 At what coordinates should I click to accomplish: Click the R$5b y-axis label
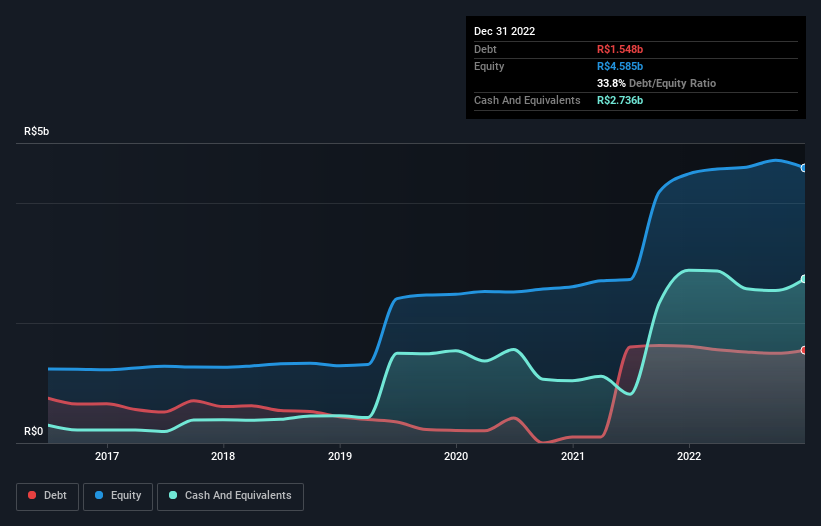point(37,131)
